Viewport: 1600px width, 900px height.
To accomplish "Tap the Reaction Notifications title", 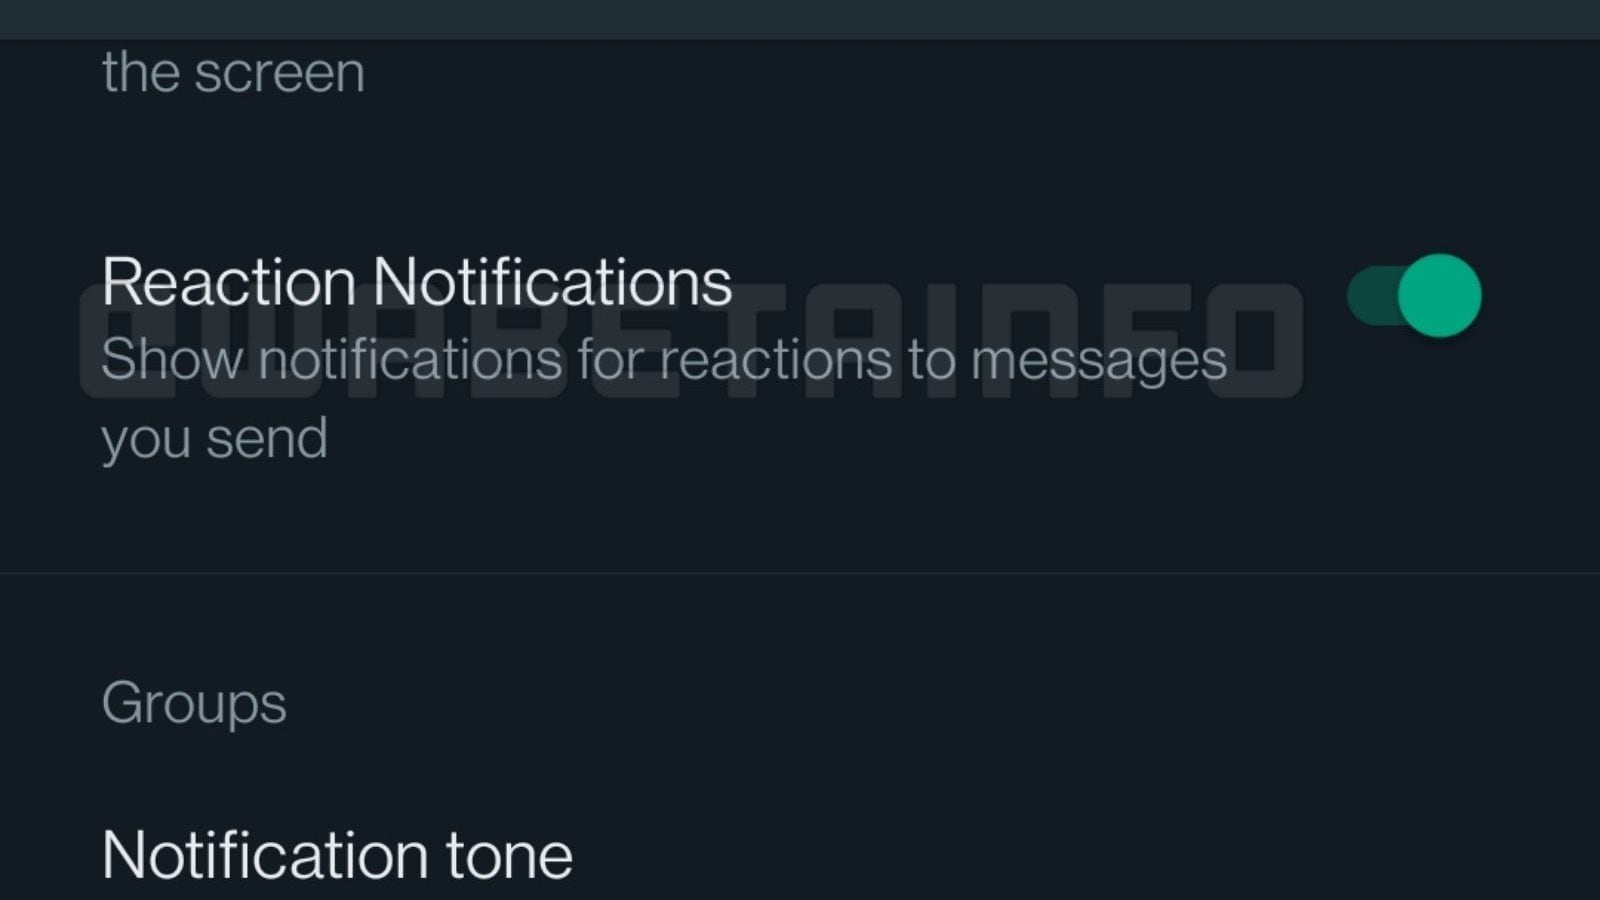I will (416, 282).
